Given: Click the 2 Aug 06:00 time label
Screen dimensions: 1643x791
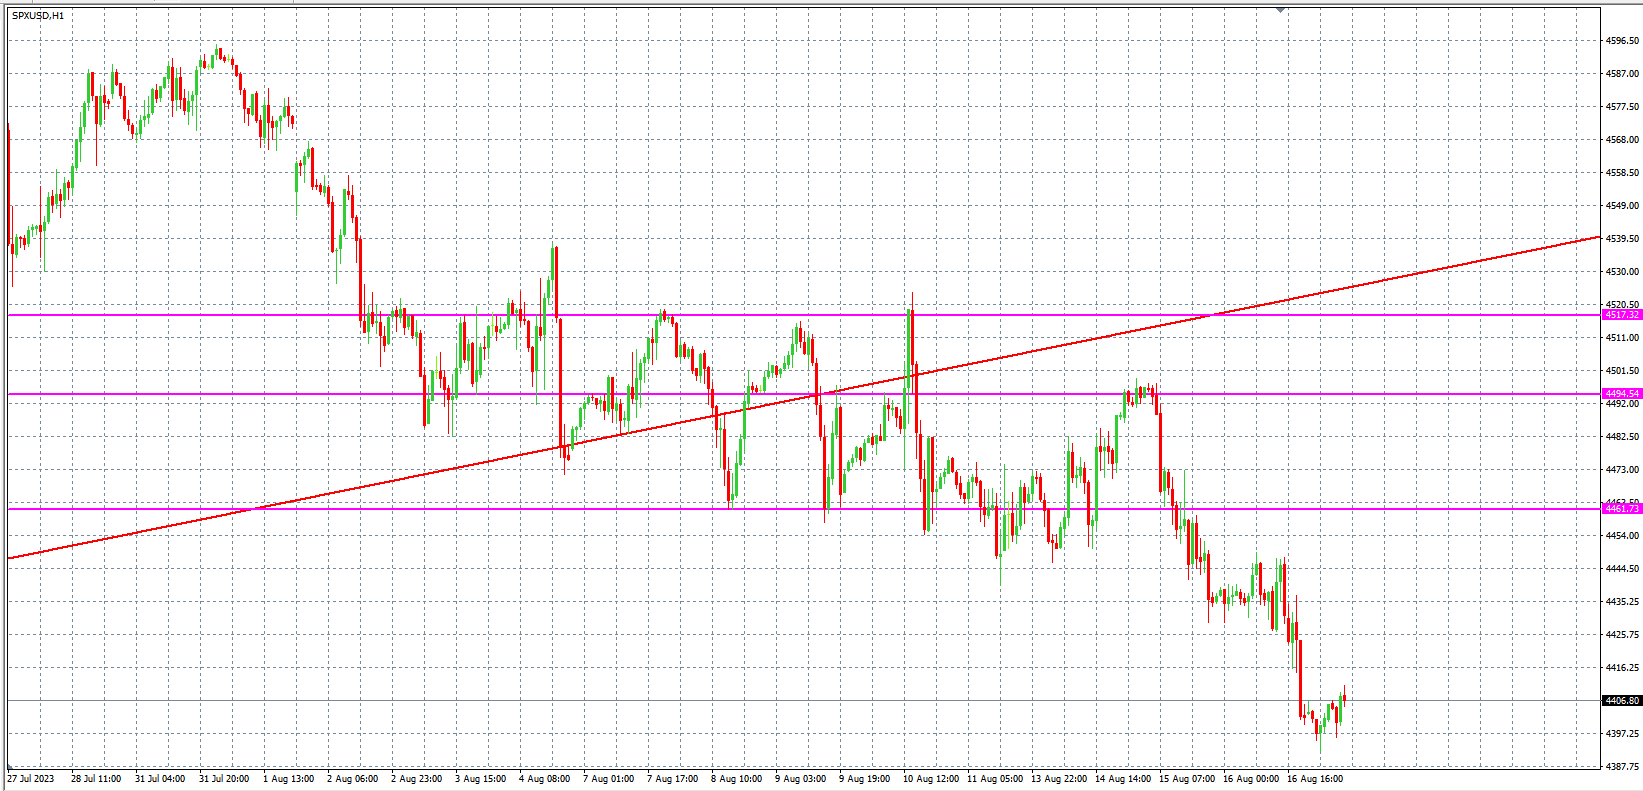Looking at the screenshot, I should coord(352,779).
